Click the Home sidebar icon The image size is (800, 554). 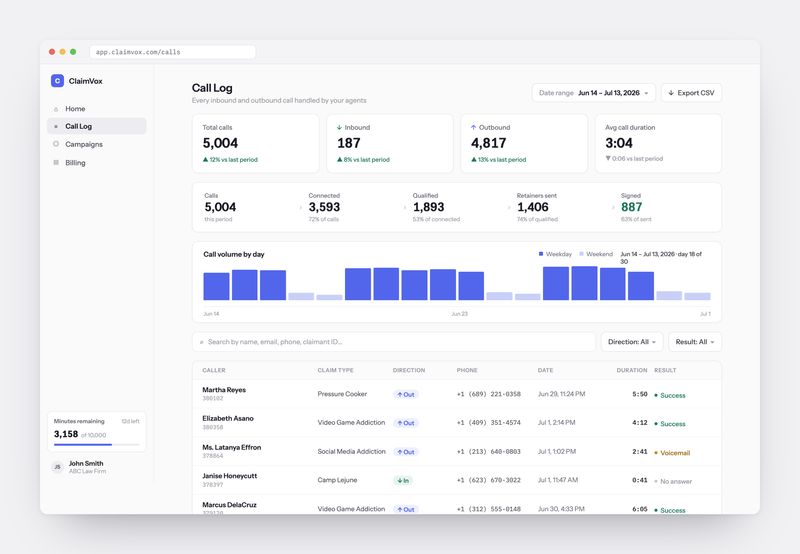click(x=56, y=109)
